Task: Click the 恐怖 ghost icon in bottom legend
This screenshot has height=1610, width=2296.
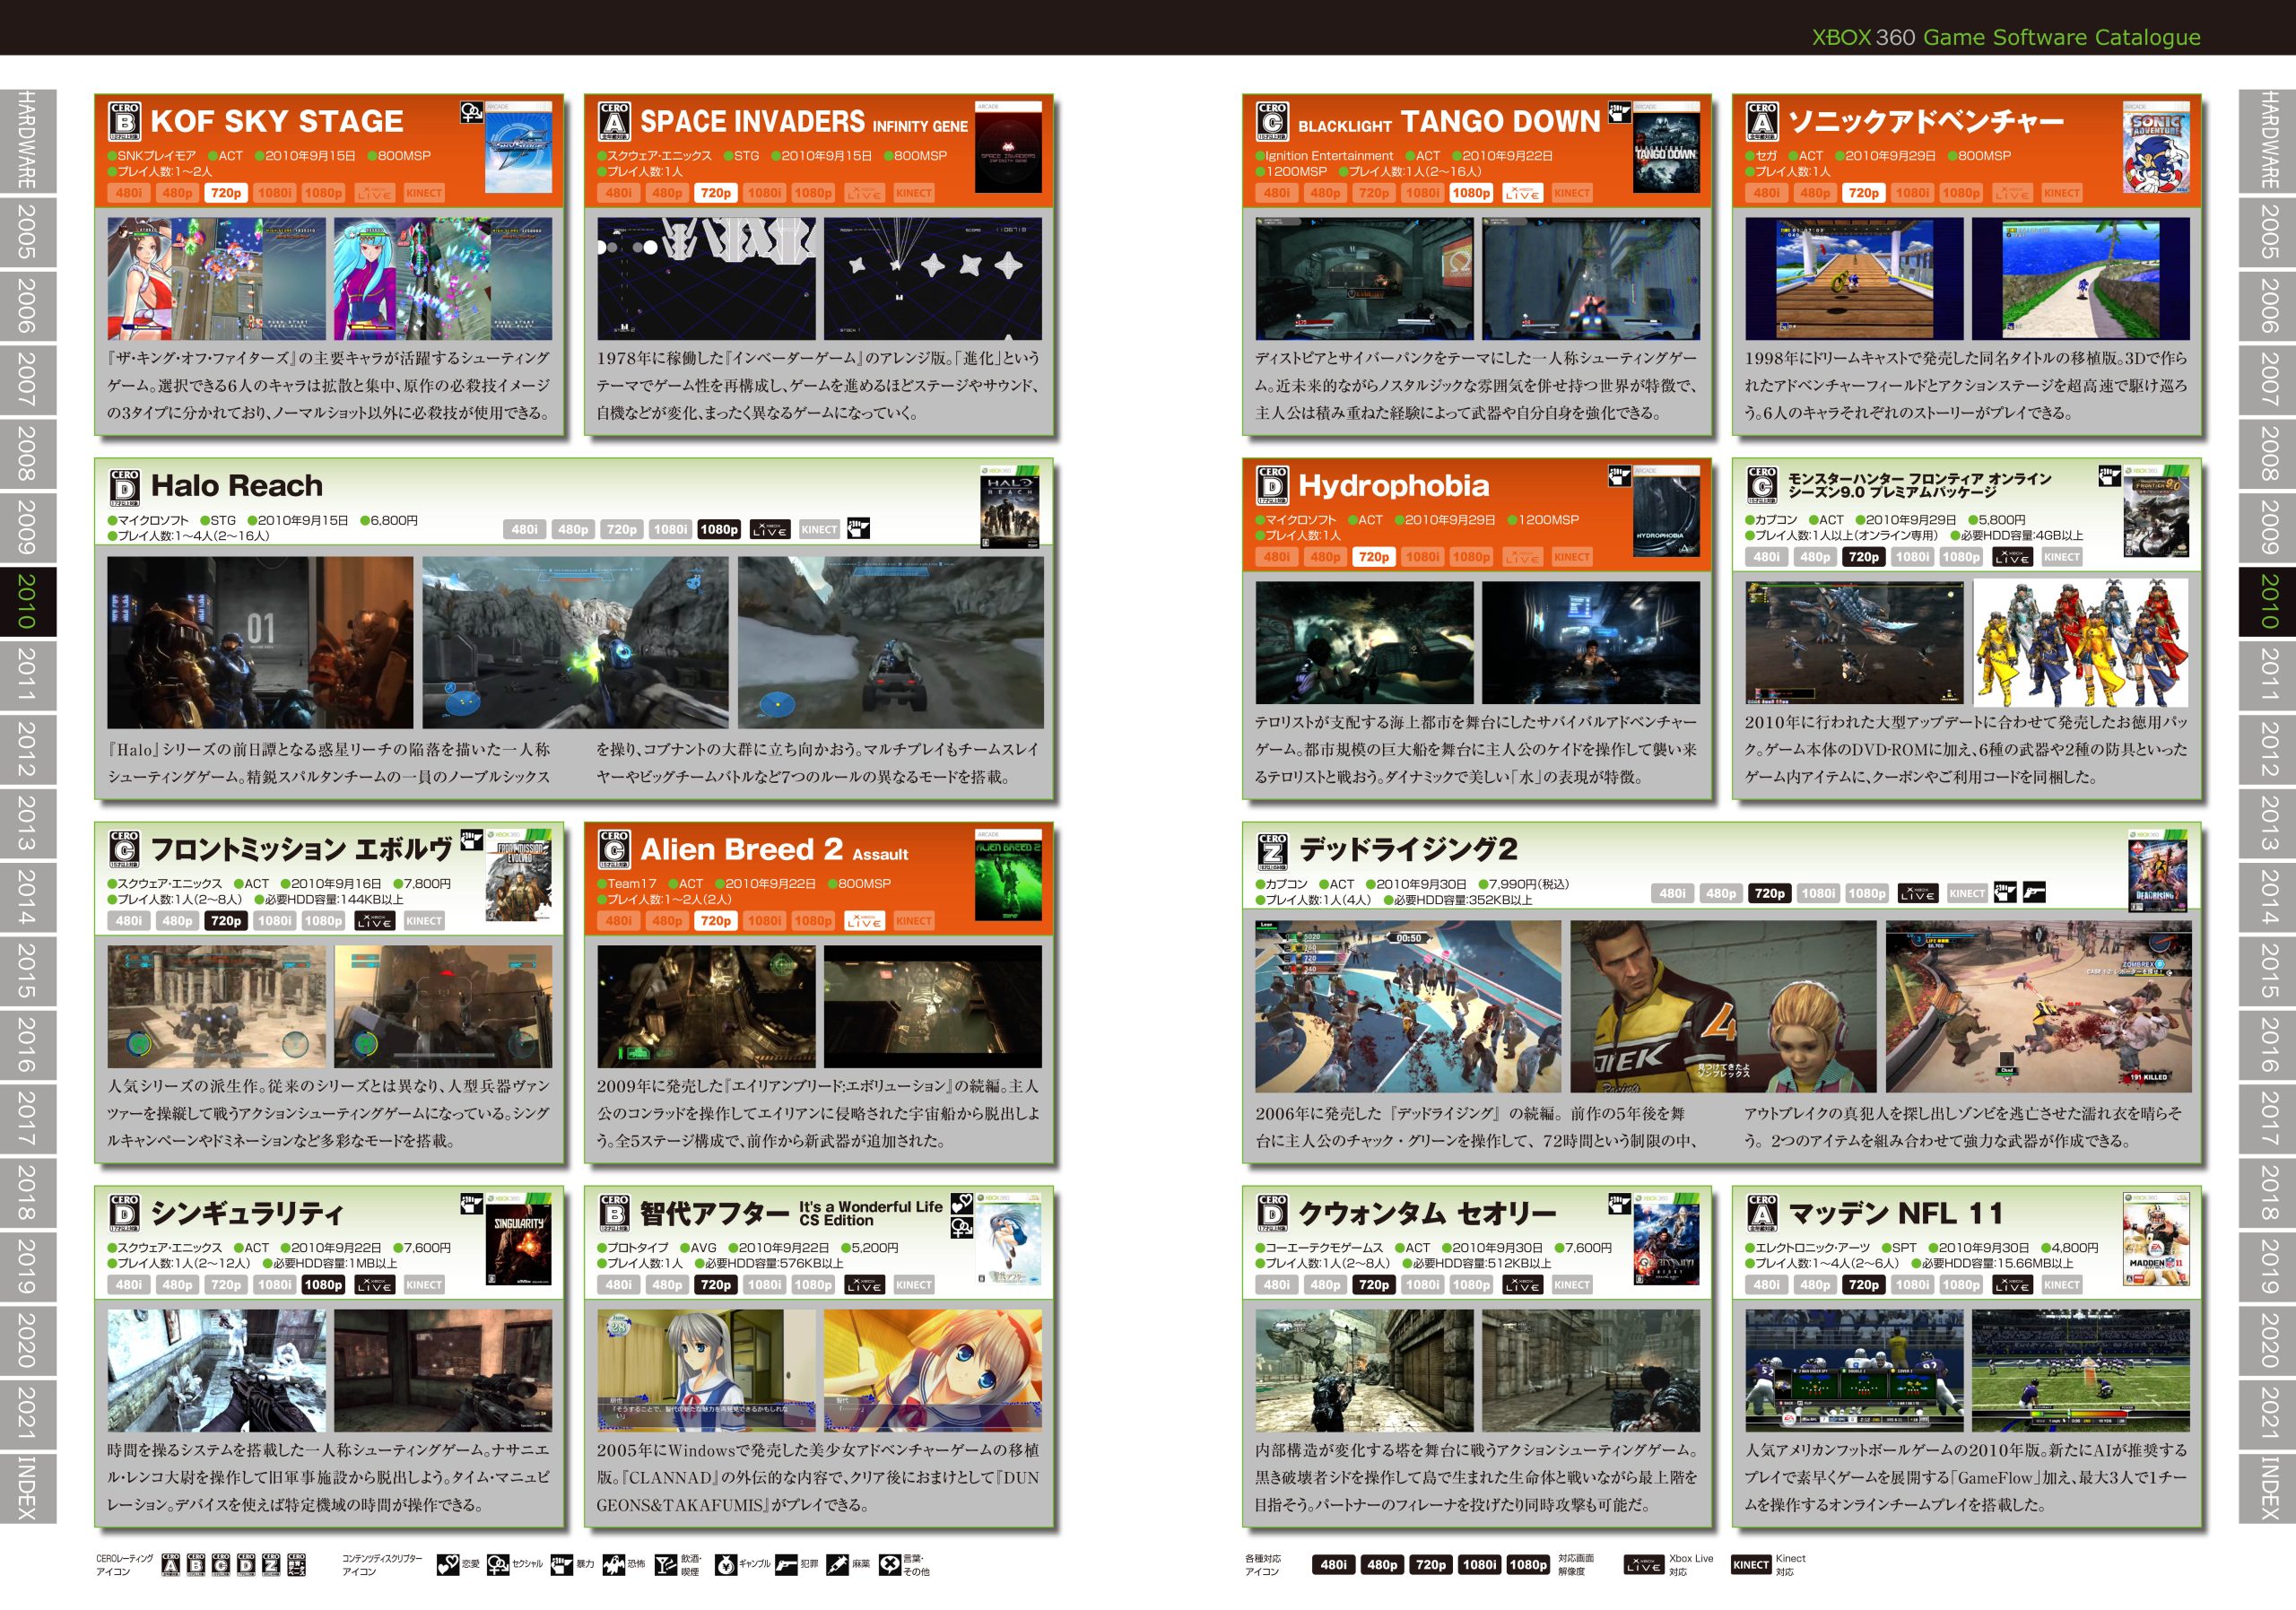Action: click(613, 1564)
